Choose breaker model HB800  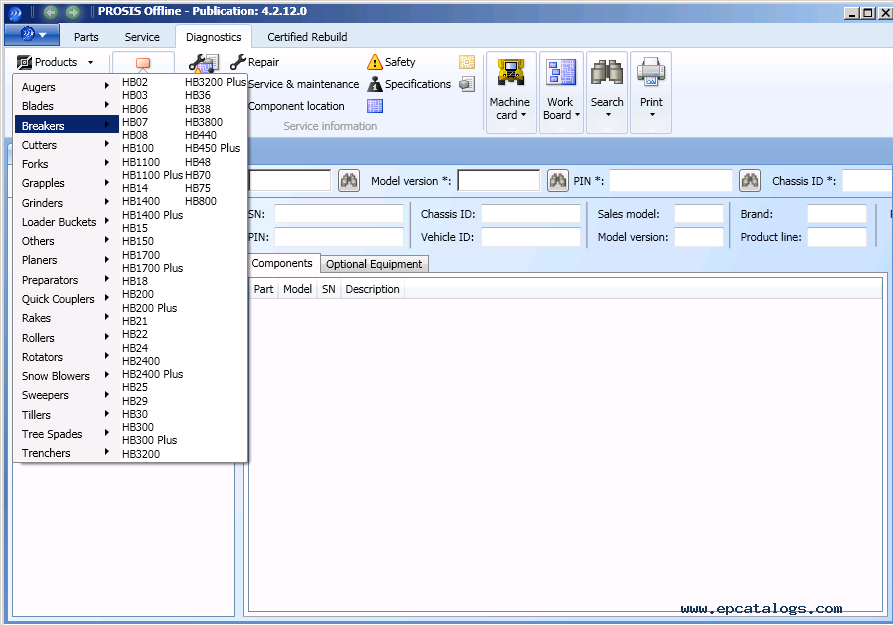[201, 201]
